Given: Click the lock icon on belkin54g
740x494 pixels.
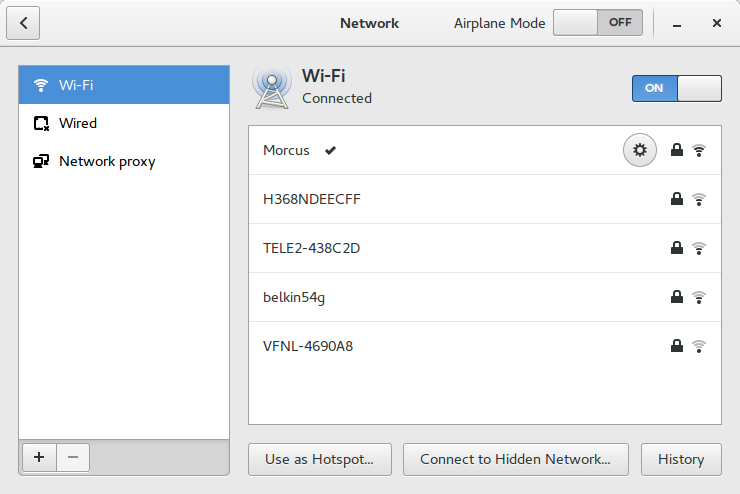Looking at the screenshot, I should tap(677, 297).
